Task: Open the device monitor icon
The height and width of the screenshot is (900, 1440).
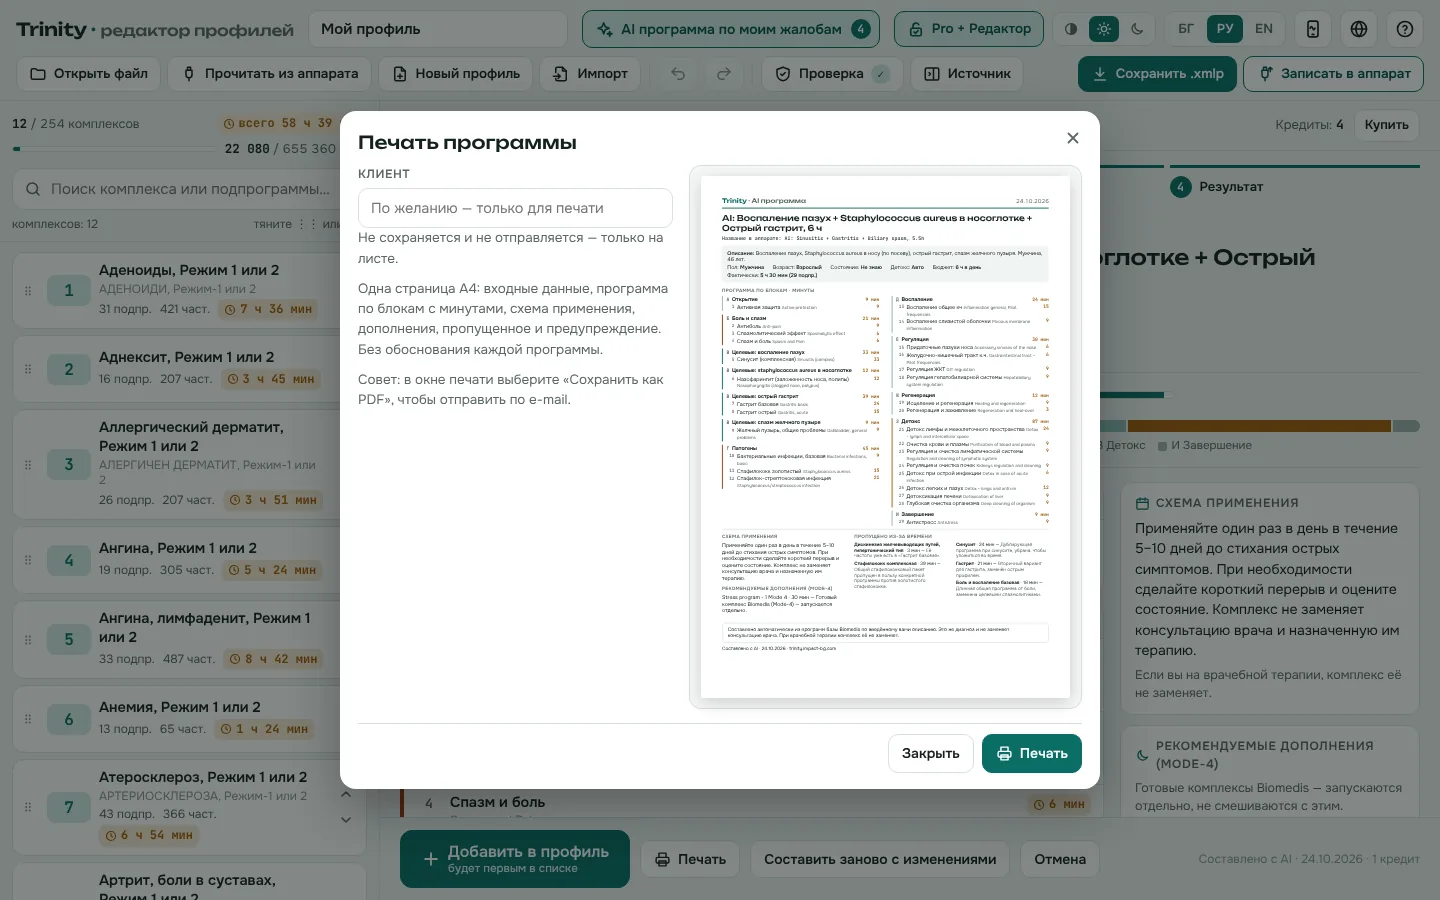Action: [x=1313, y=29]
